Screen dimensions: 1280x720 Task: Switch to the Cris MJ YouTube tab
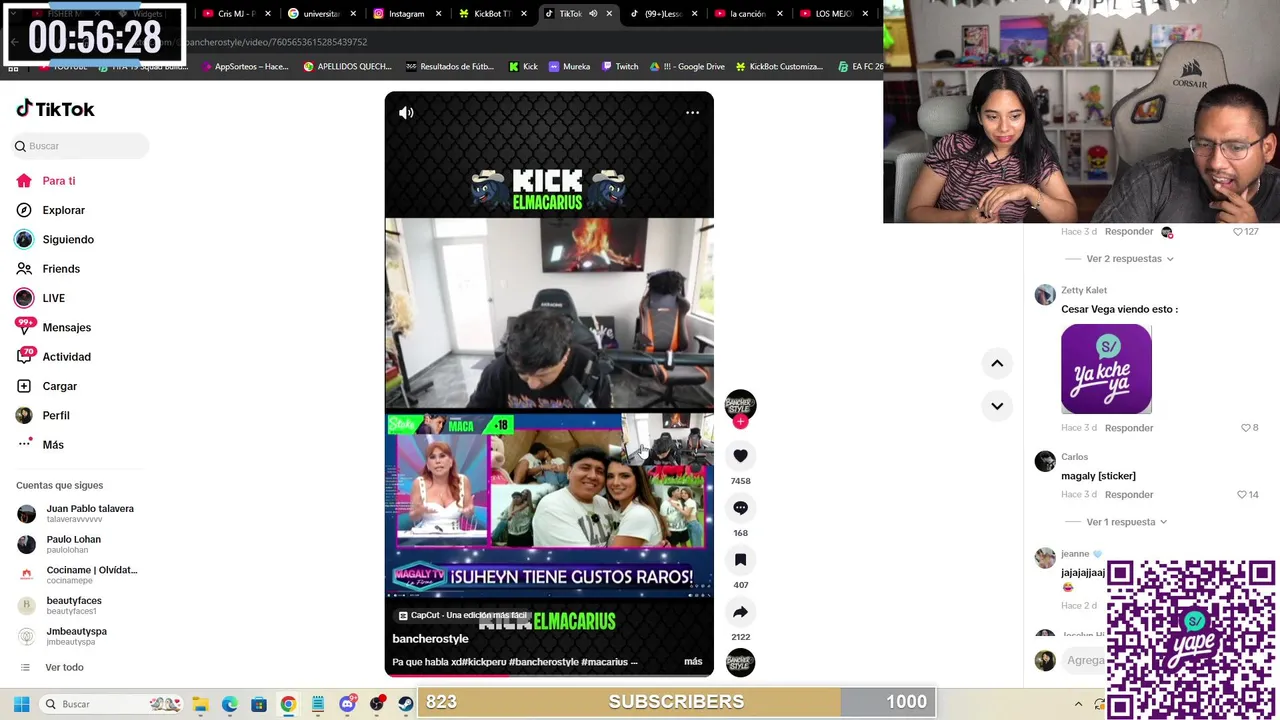(x=236, y=14)
